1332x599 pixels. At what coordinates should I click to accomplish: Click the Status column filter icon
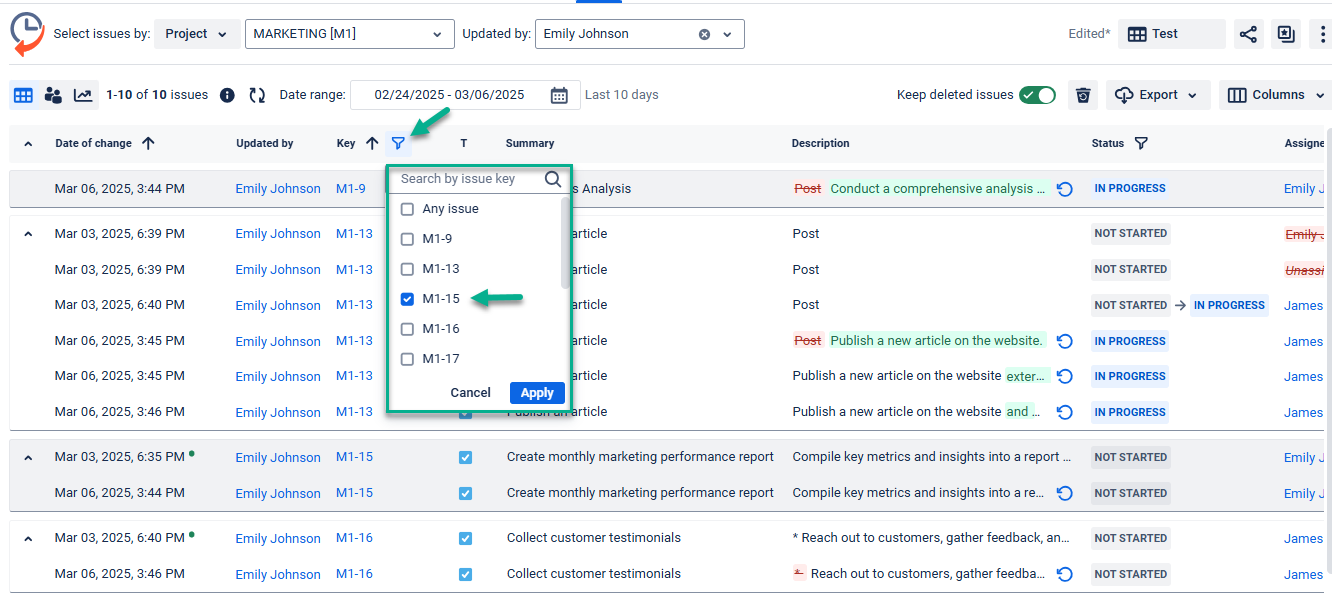click(1141, 143)
